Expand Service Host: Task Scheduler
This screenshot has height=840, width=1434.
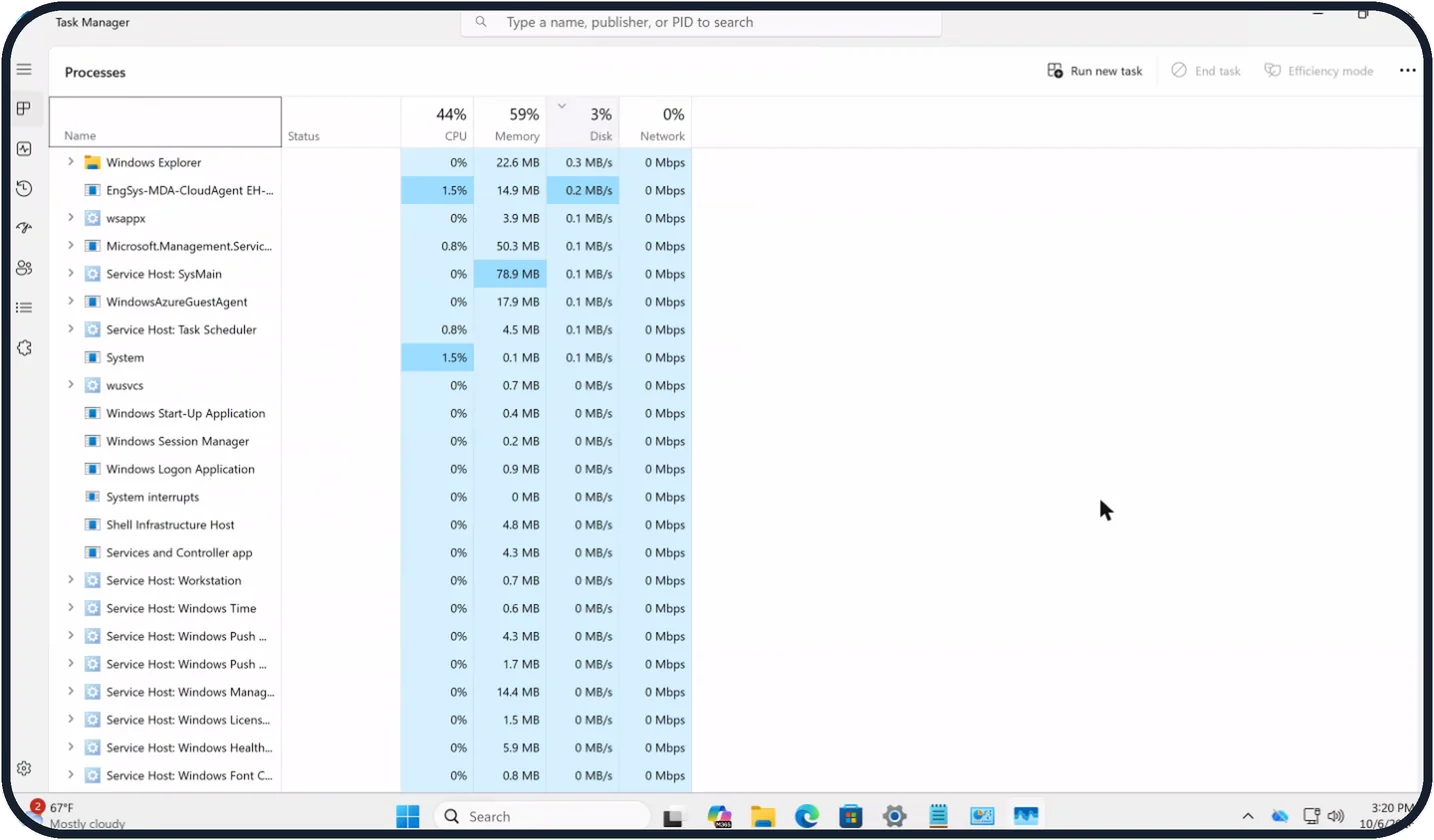[x=70, y=329]
